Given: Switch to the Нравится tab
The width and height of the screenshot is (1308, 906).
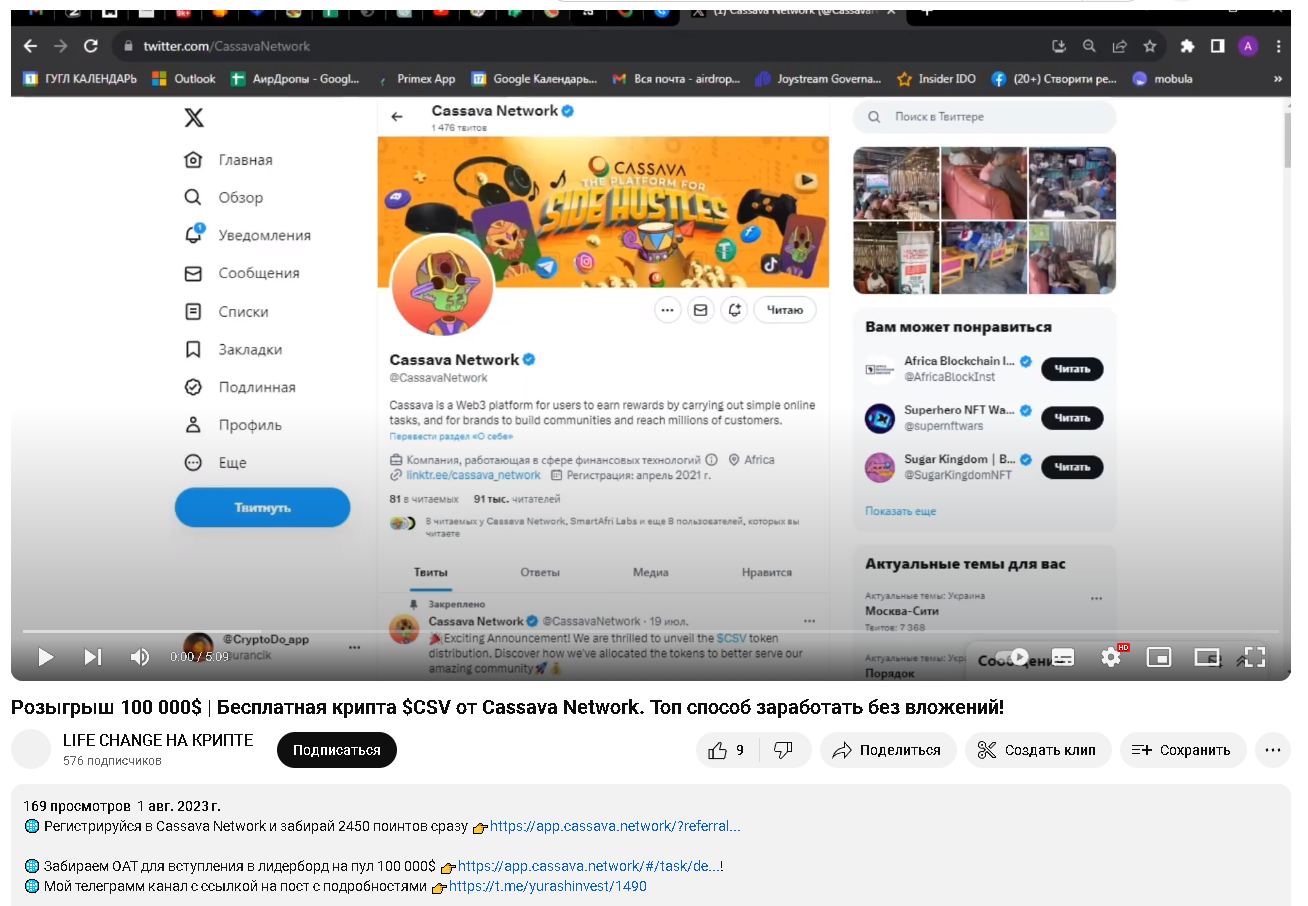Looking at the screenshot, I should tap(767, 573).
